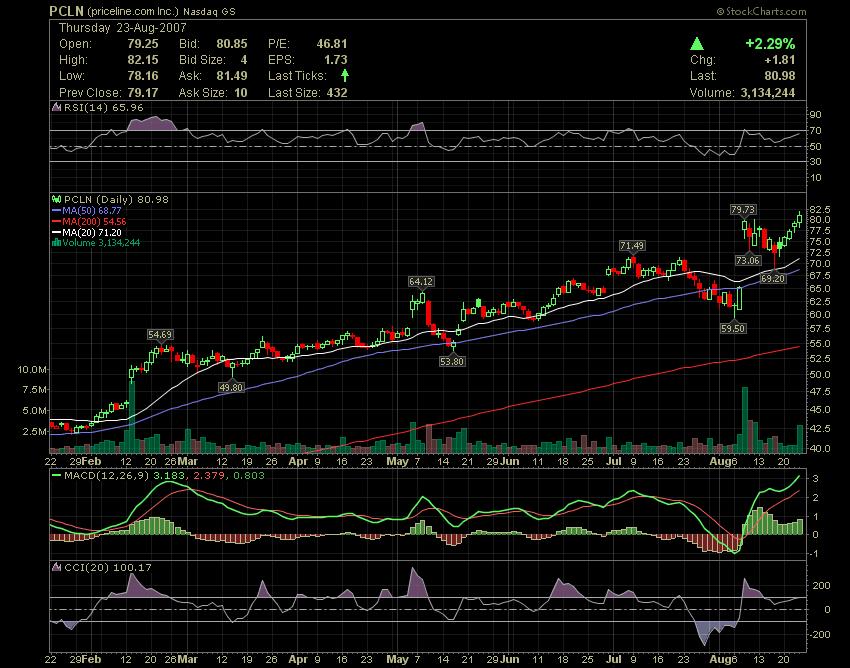Click the green up-arrow change indicator
The width and height of the screenshot is (850, 668).
pos(697,43)
